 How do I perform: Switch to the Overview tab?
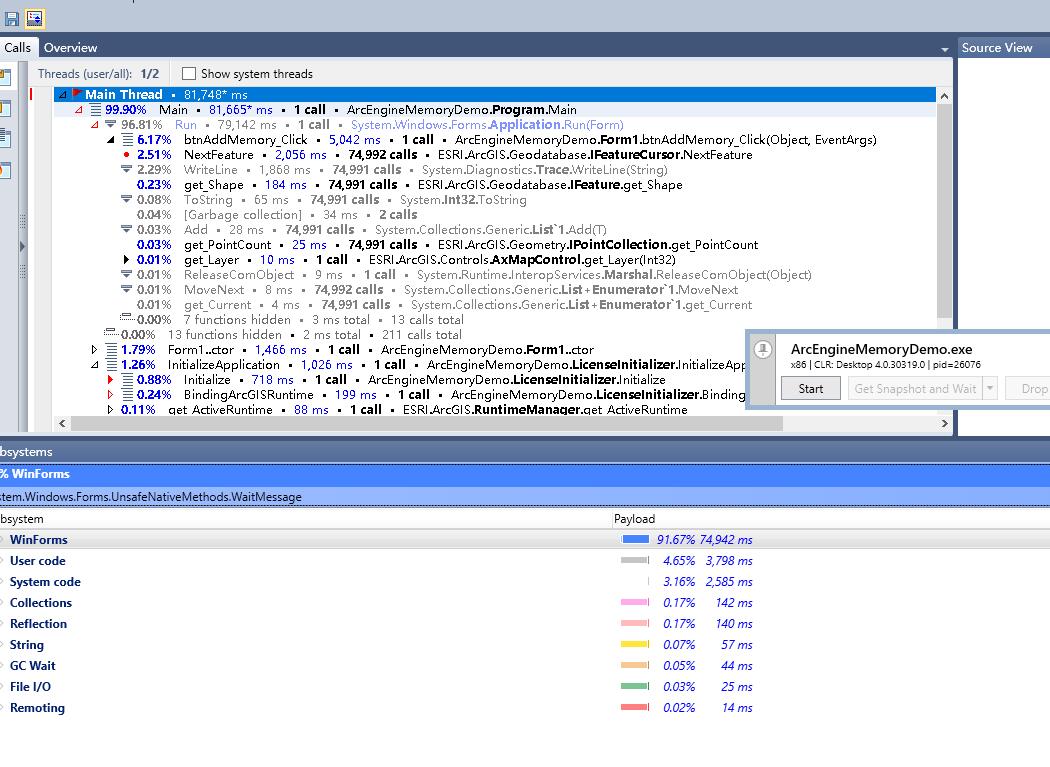point(70,47)
